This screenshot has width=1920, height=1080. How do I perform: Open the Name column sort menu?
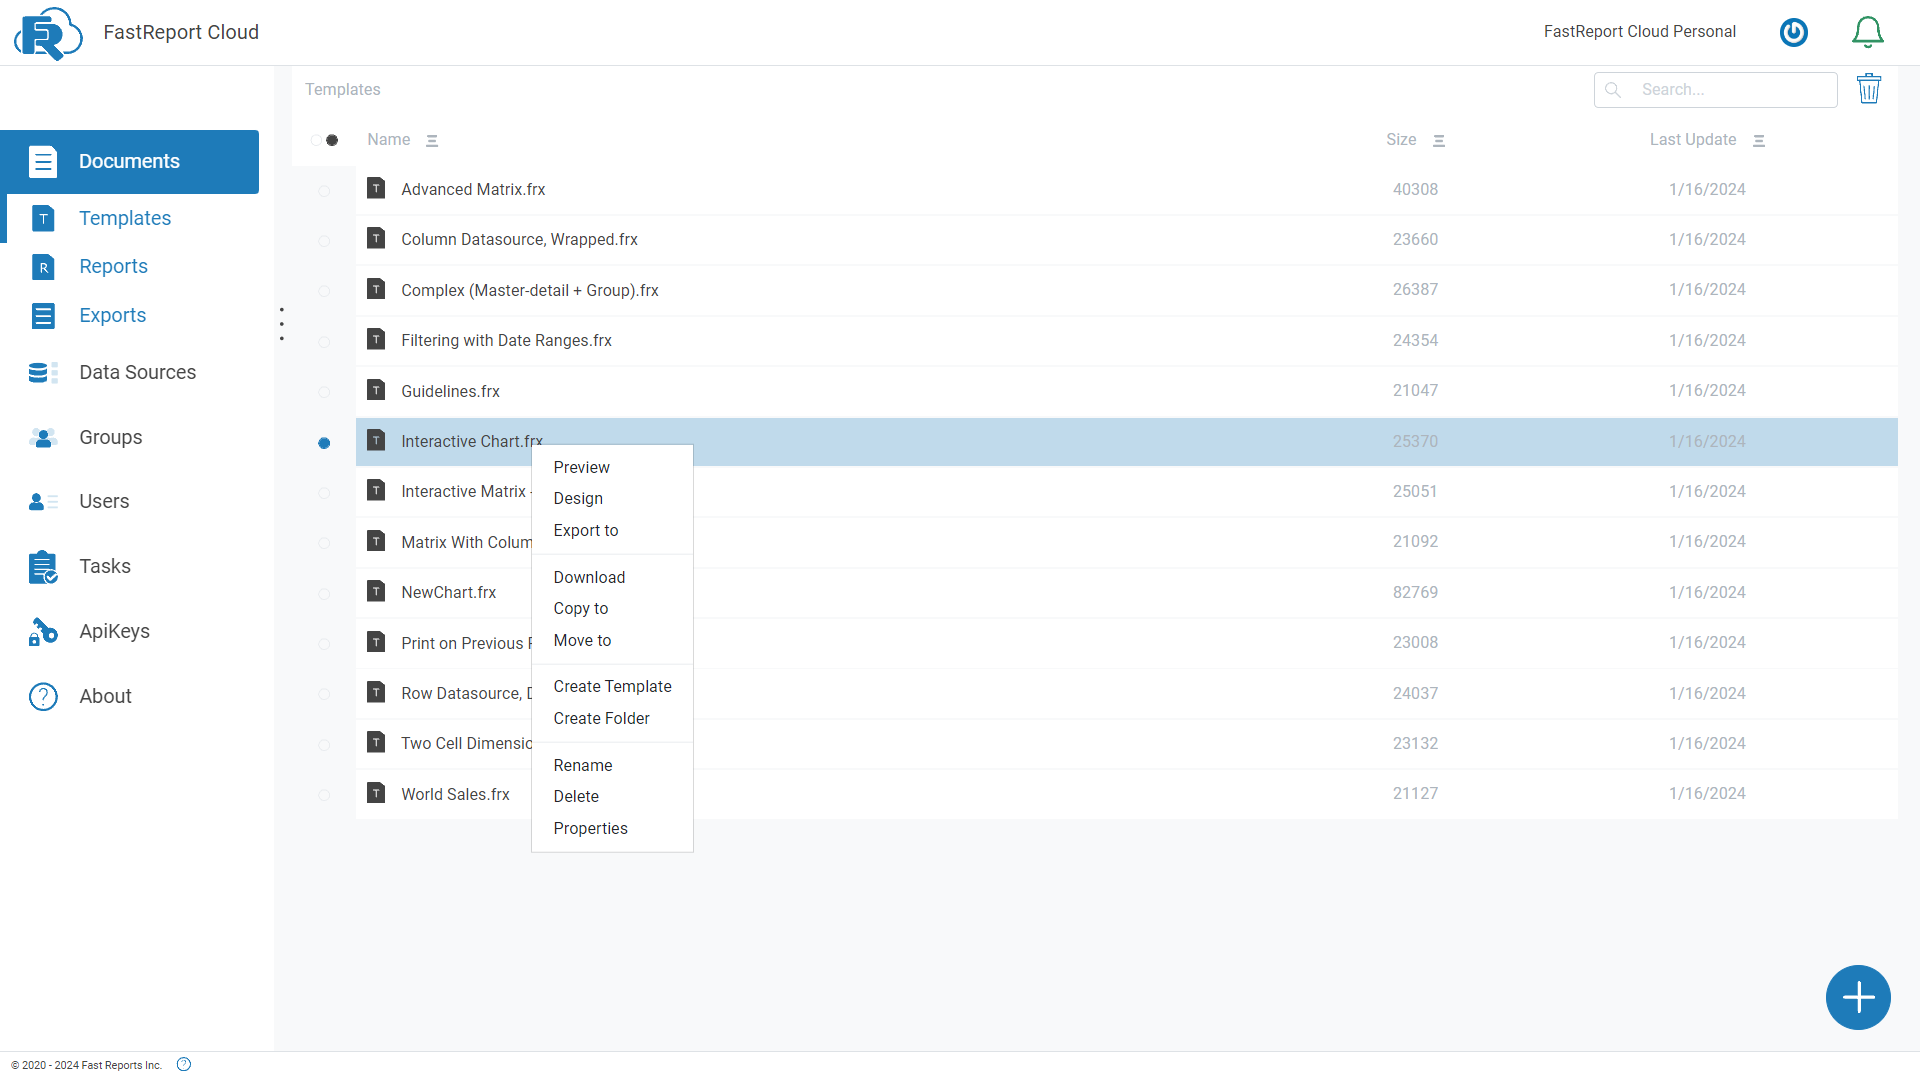pos(432,141)
